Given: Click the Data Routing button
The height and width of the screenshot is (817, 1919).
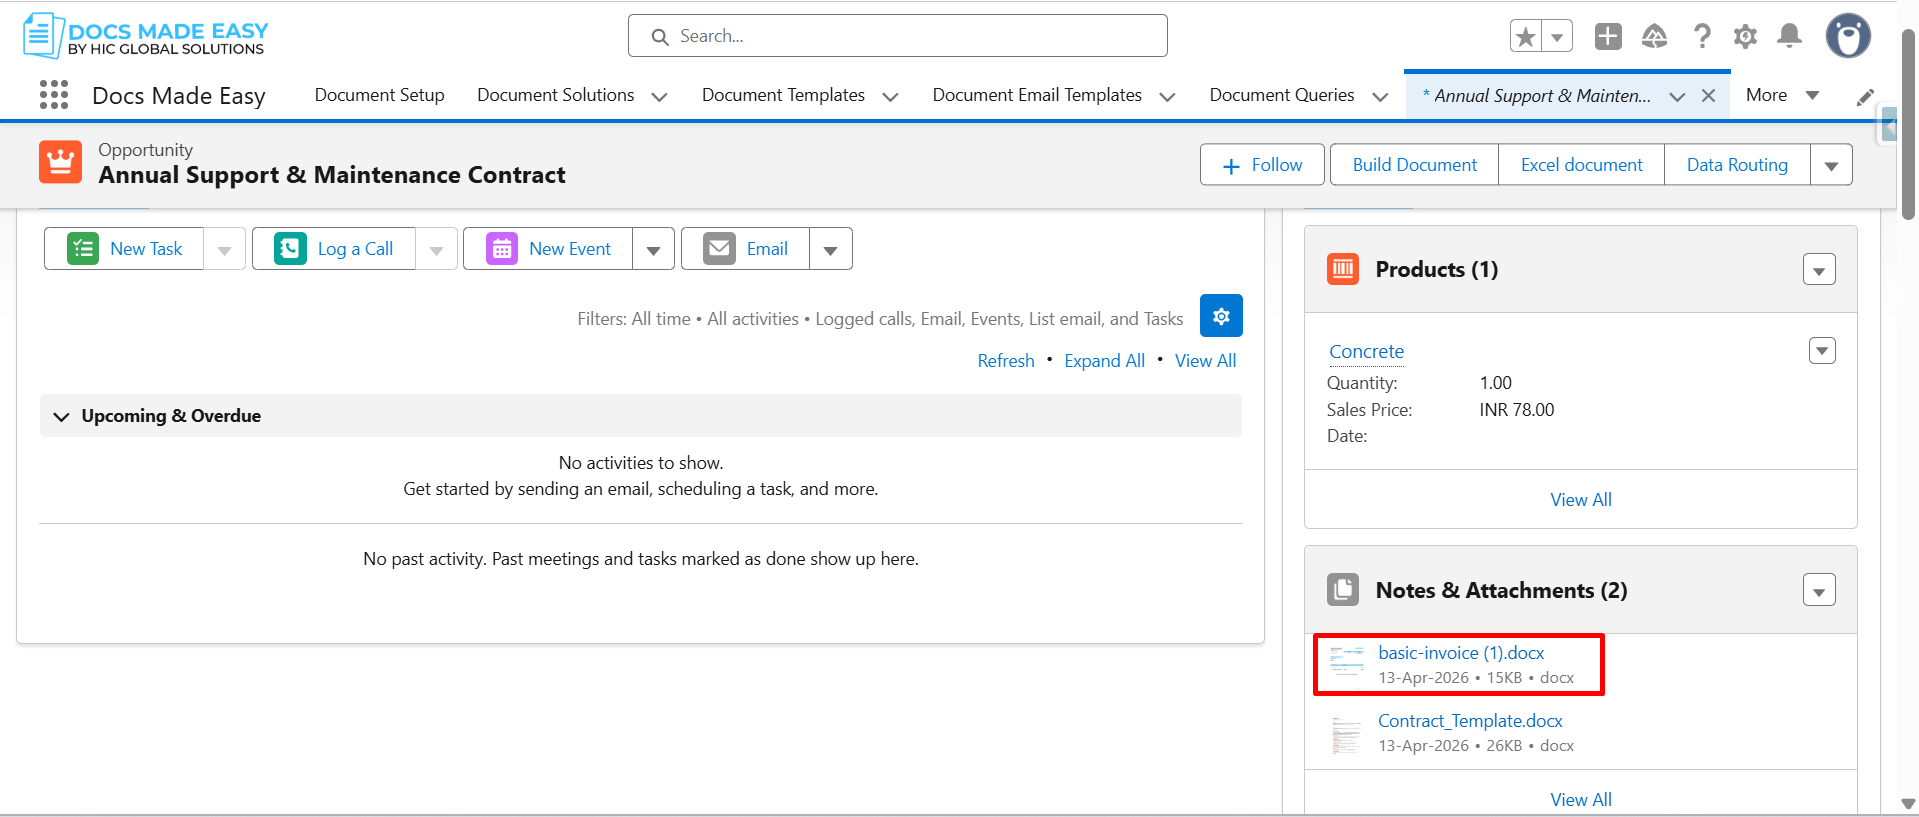Looking at the screenshot, I should tap(1737, 165).
